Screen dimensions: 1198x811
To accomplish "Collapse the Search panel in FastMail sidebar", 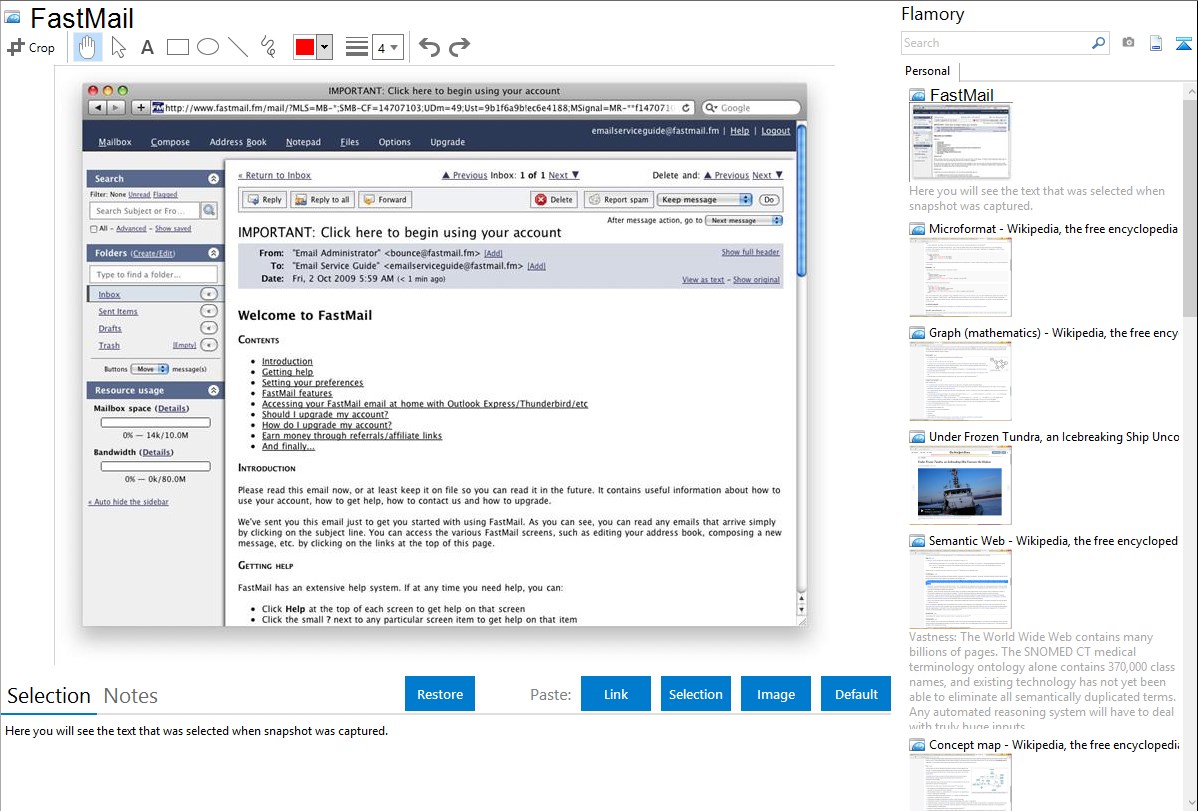I will [x=213, y=178].
